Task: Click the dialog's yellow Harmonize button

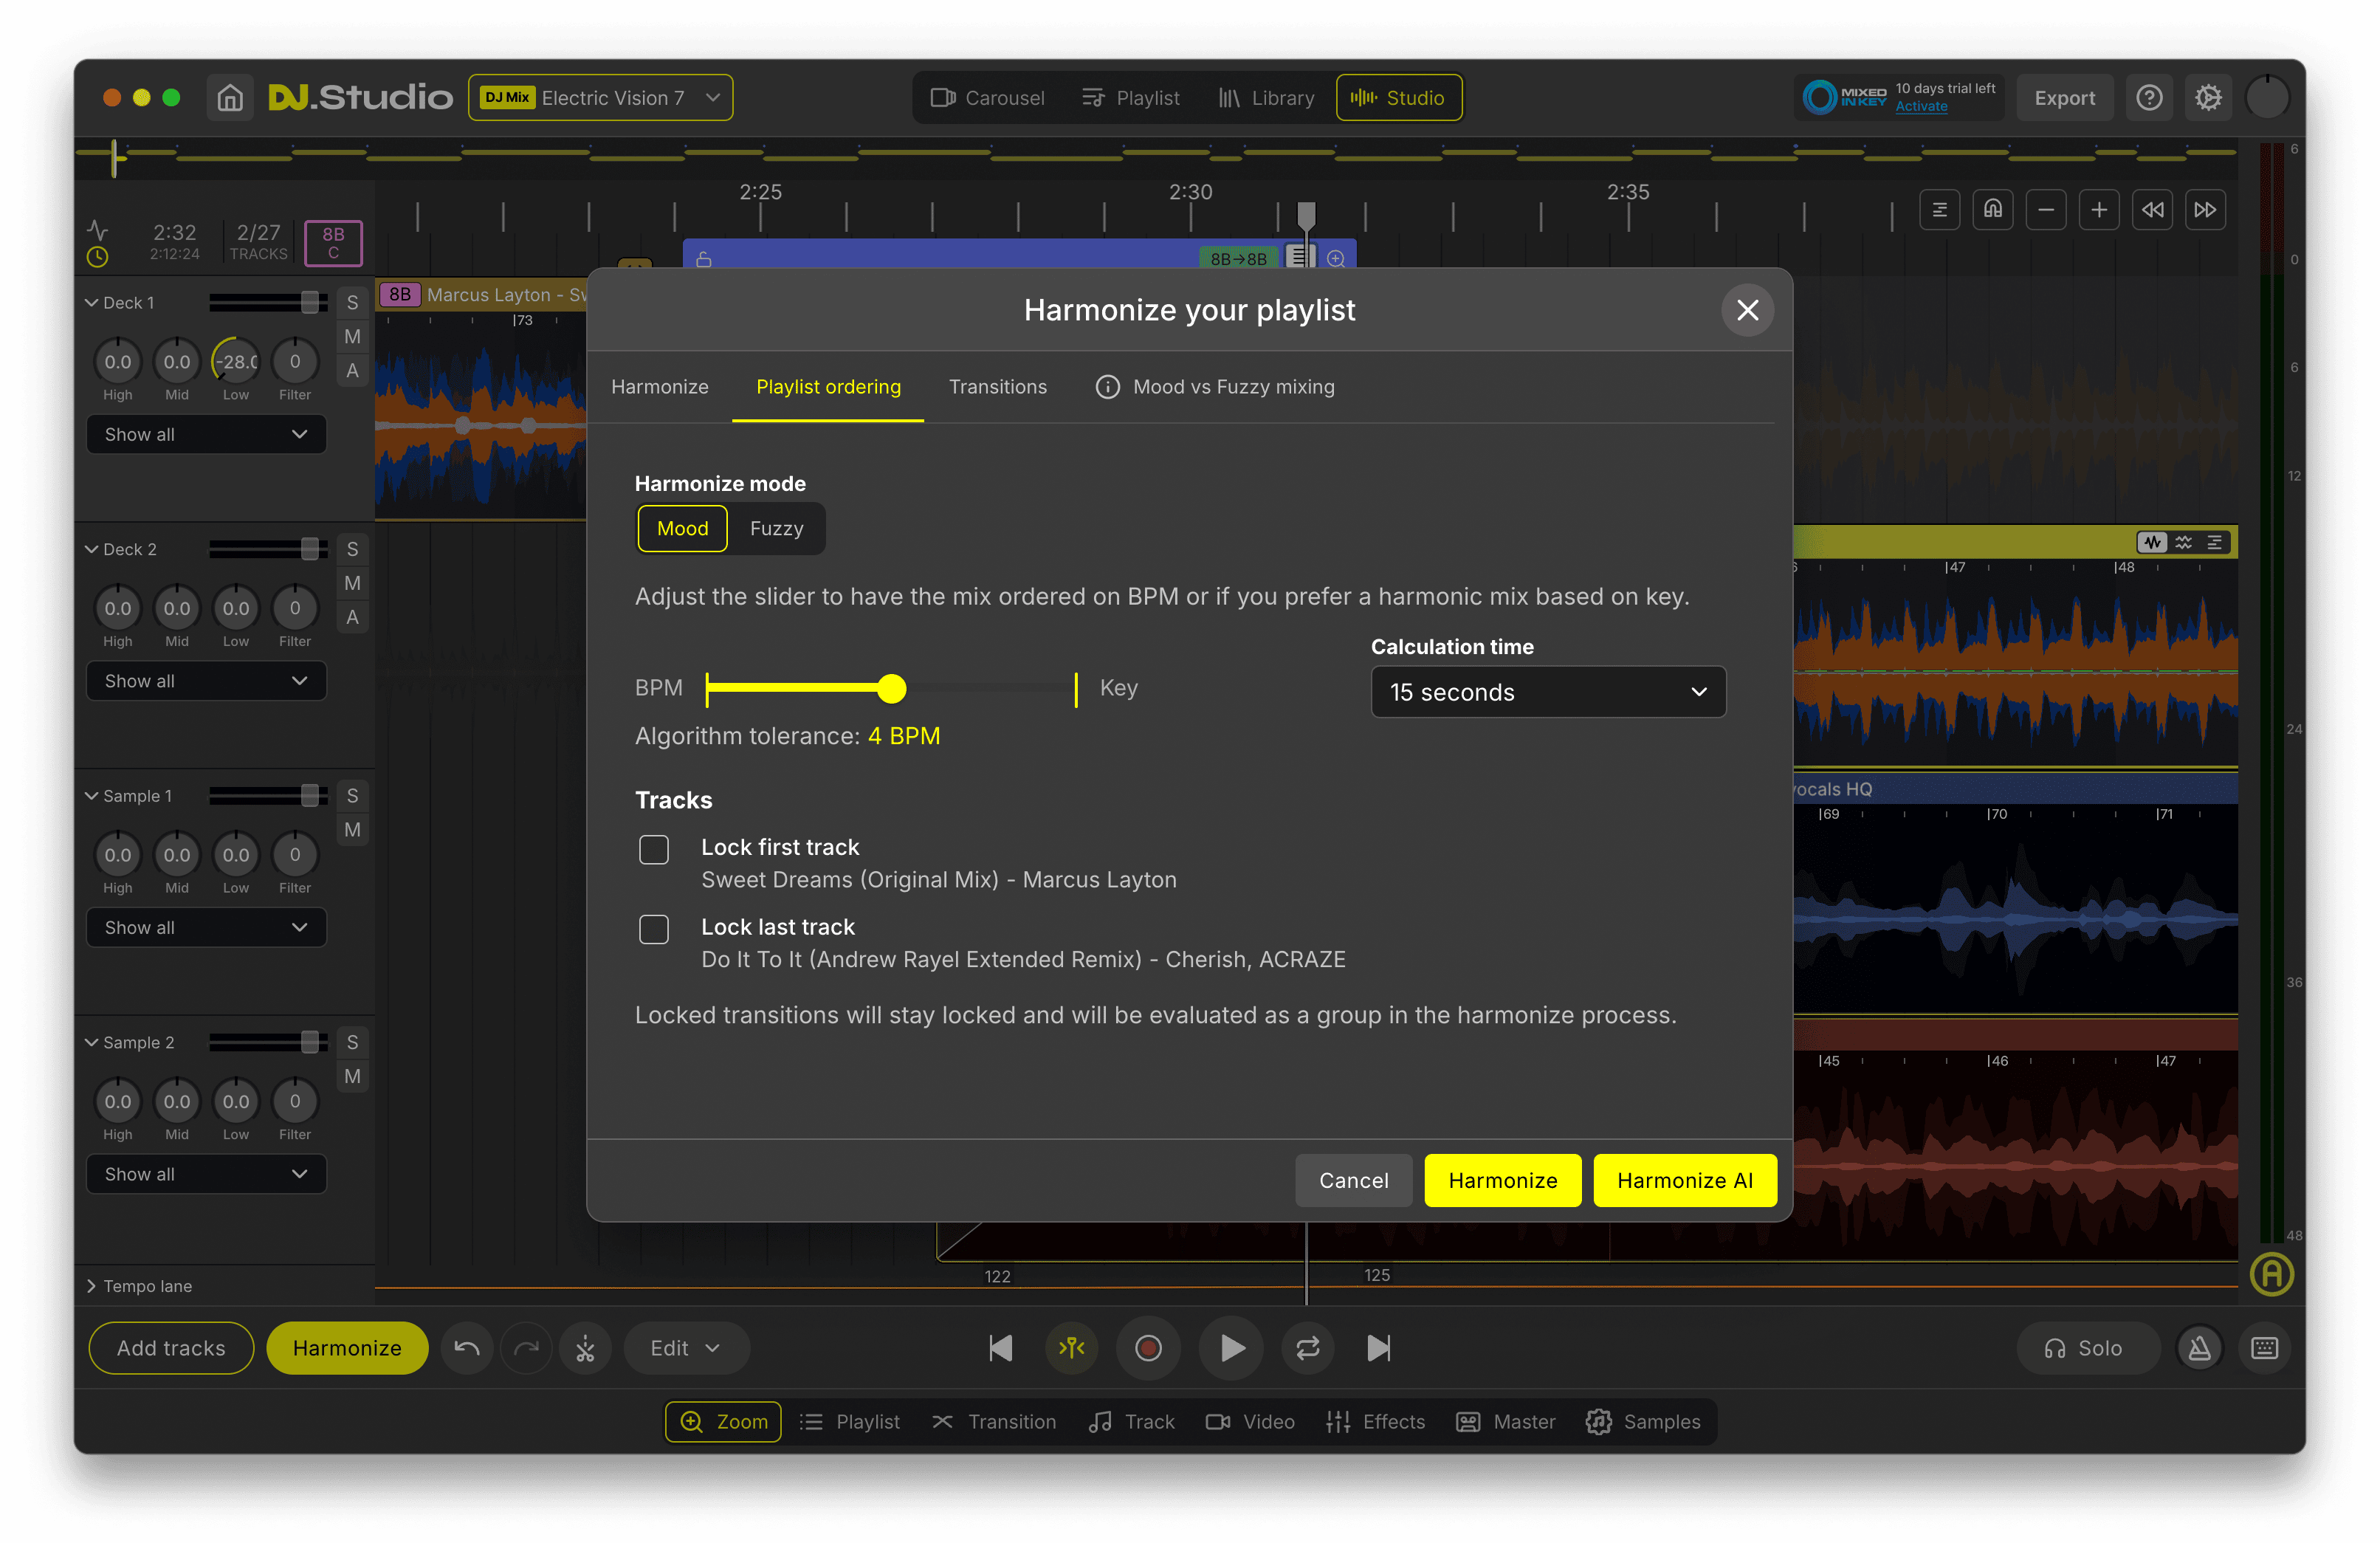Action: pyautogui.click(x=1502, y=1180)
